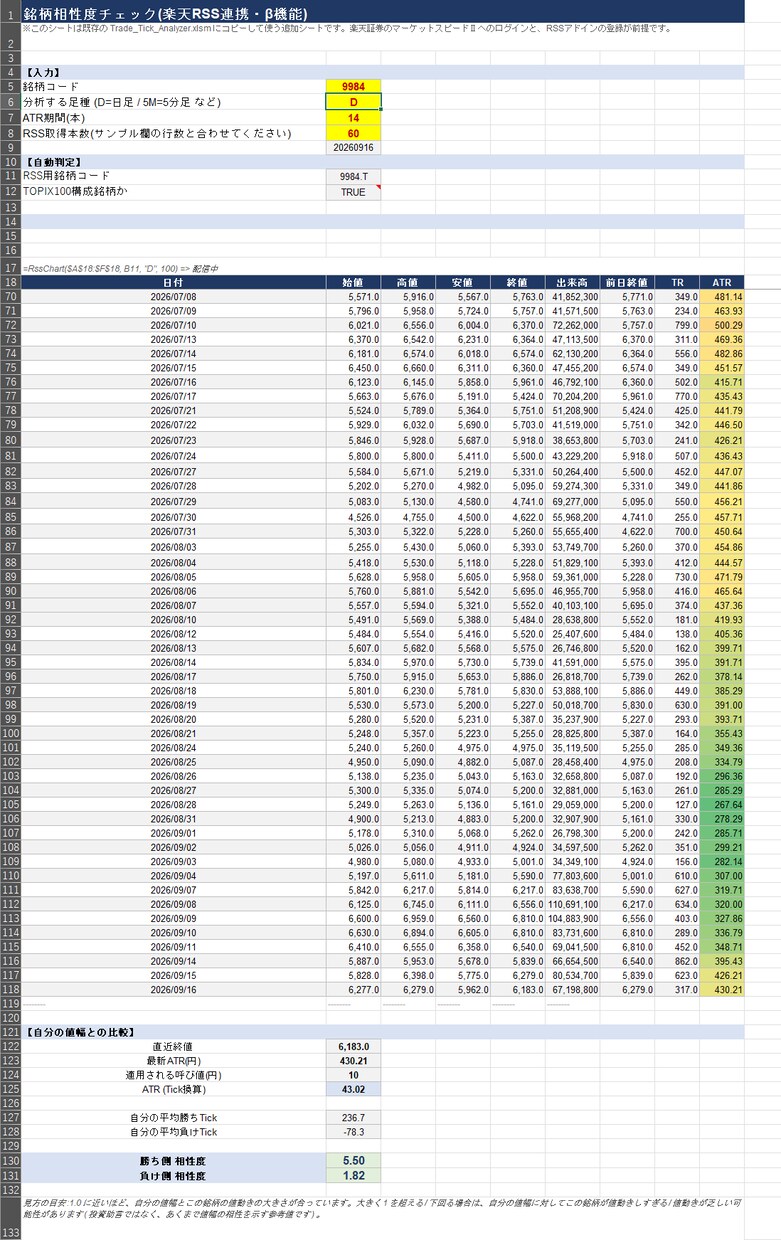Select the TR value 862.0

[677, 961]
